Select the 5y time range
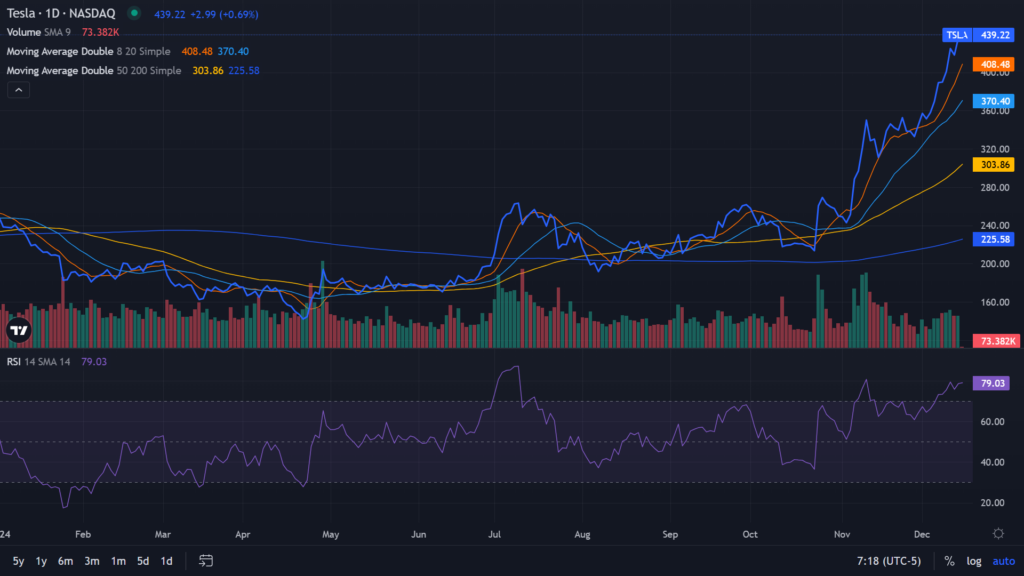This screenshot has width=1024, height=576. pos(18,561)
